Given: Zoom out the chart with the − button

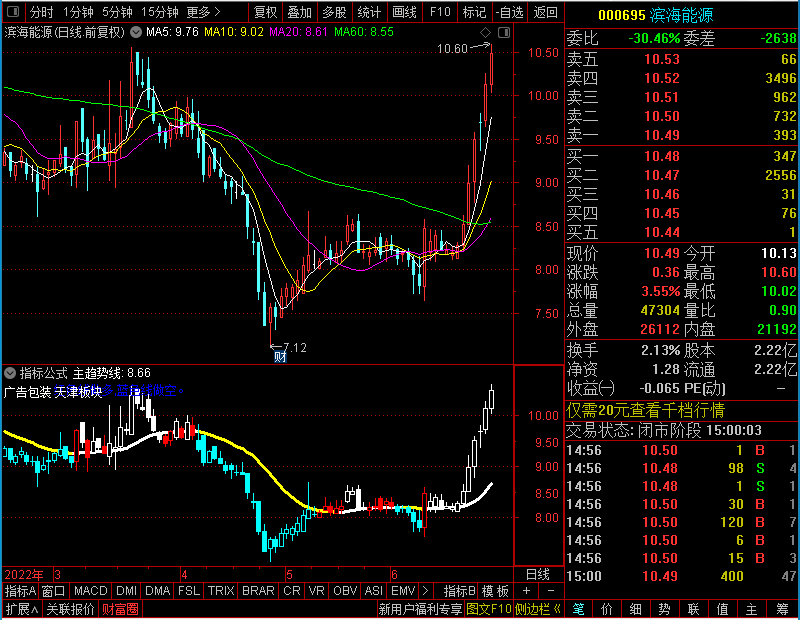Looking at the screenshot, I should 551,591.
